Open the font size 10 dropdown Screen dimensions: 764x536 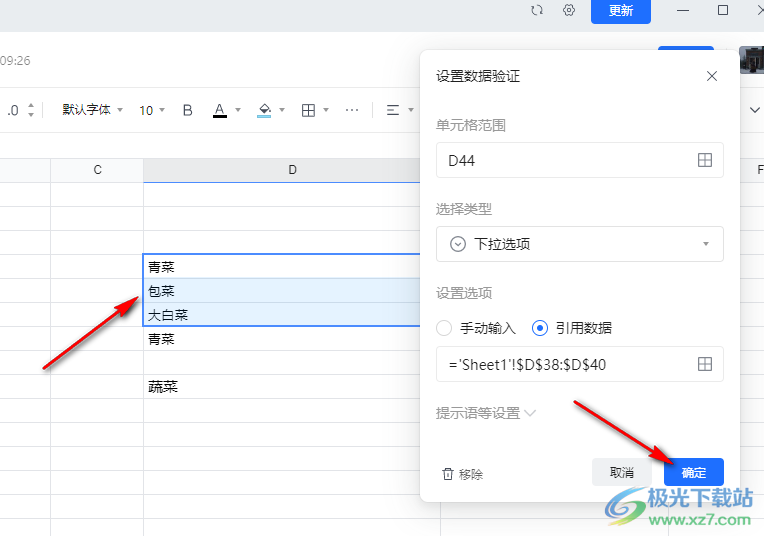coord(152,110)
